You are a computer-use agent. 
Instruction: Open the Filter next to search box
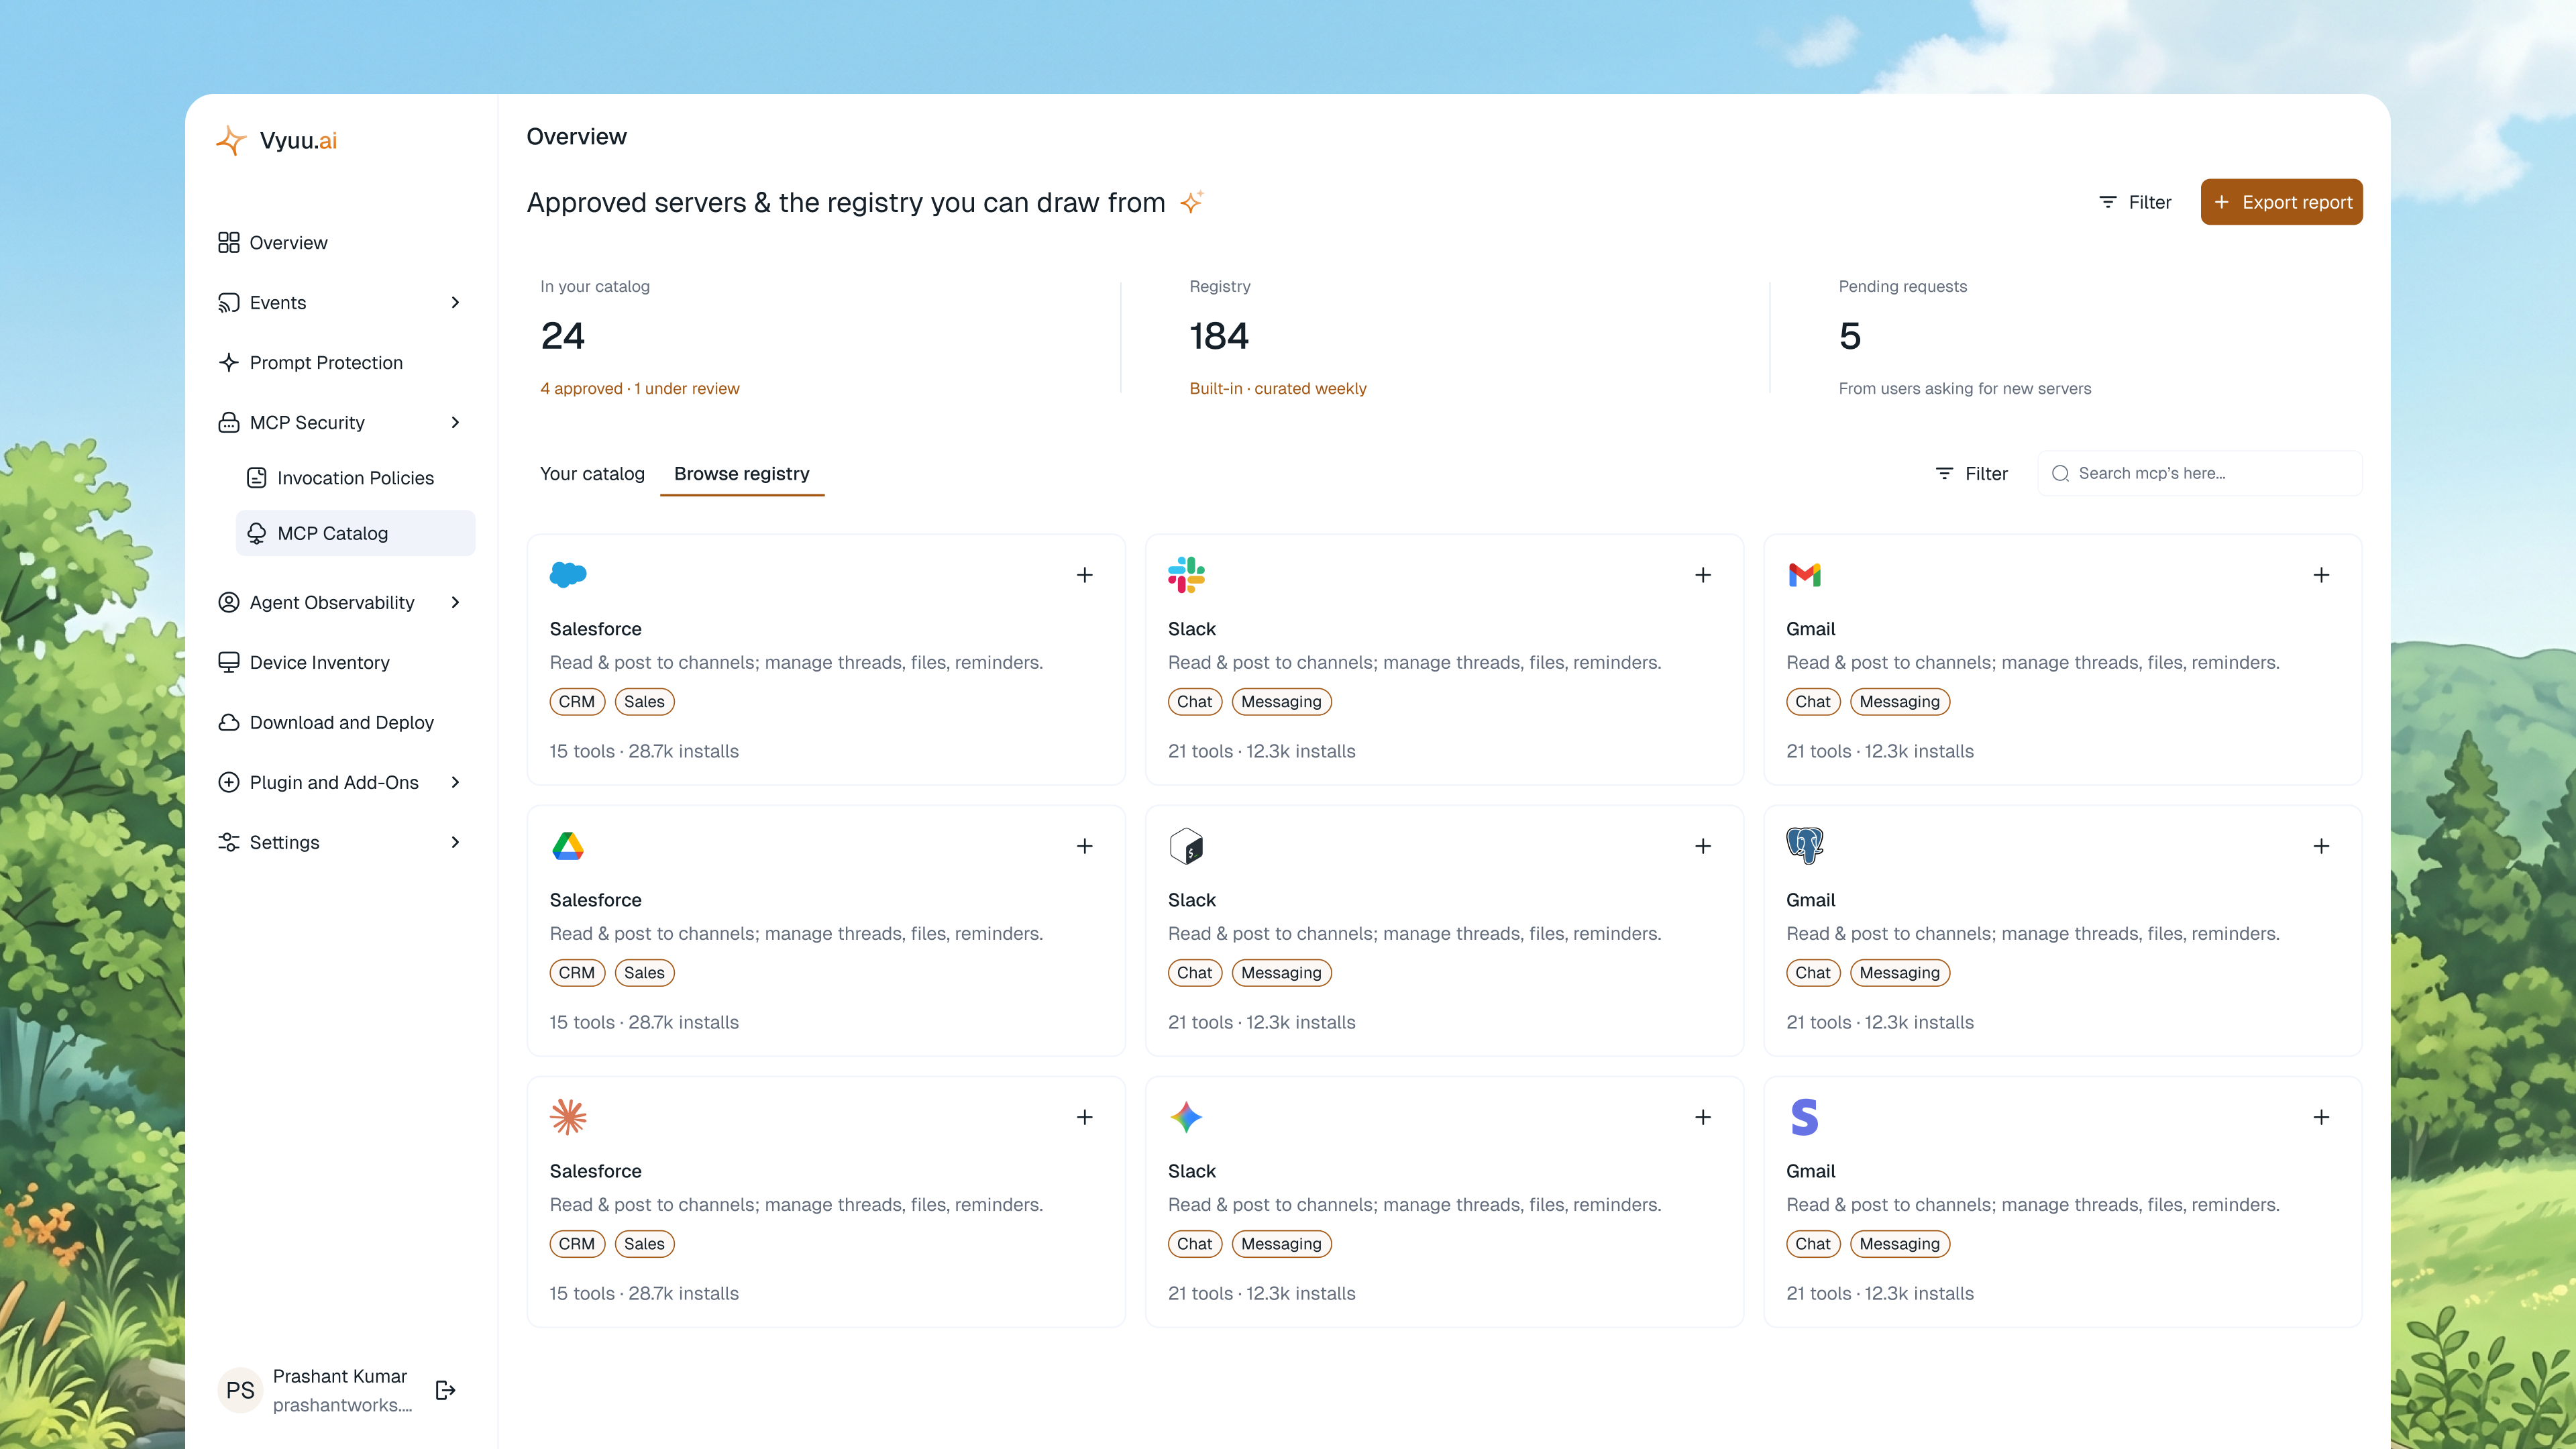click(x=1972, y=473)
